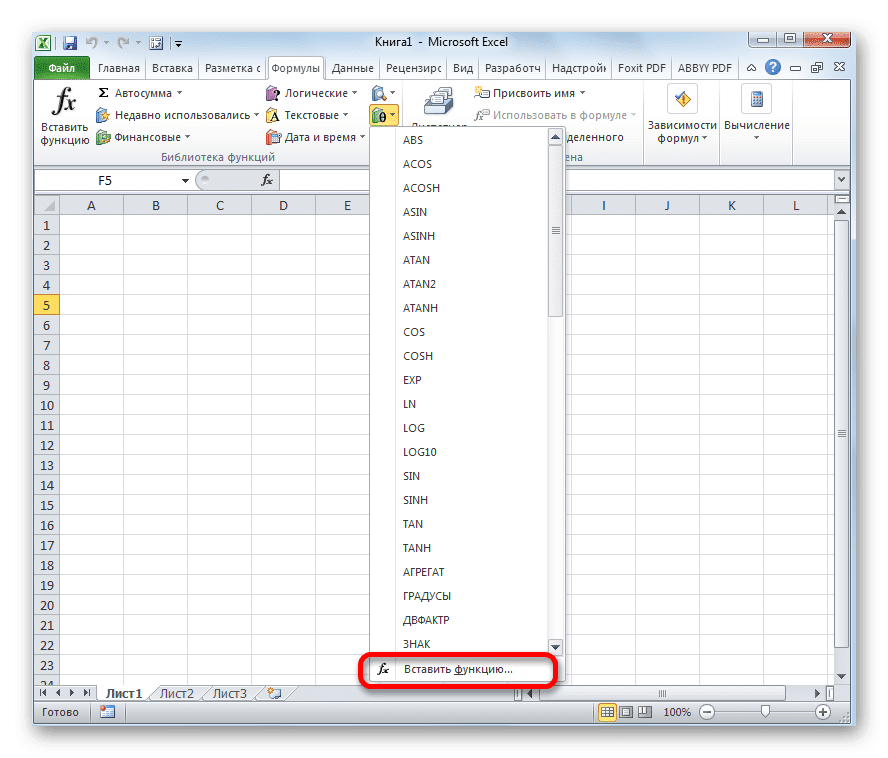Image resolution: width=888 pixels, height=758 pixels.
Task: Click the Save icon in quick access toolbar
Action: pyautogui.click(x=70, y=43)
